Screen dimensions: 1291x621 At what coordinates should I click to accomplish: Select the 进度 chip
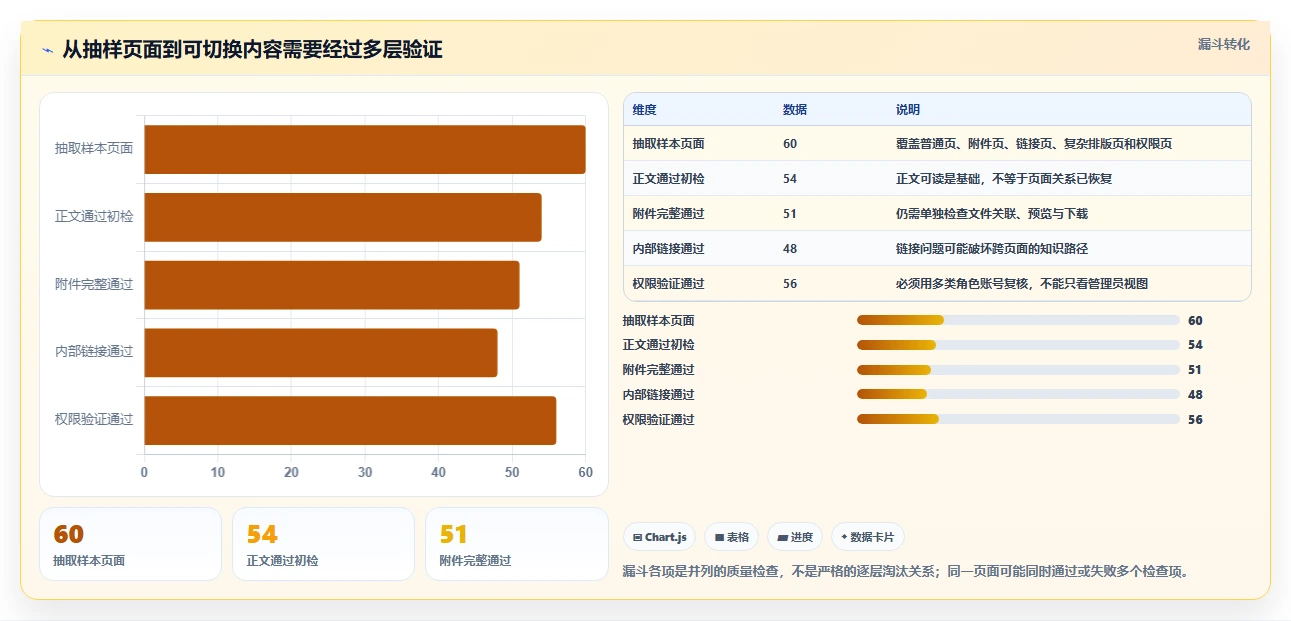(x=795, y=537)
